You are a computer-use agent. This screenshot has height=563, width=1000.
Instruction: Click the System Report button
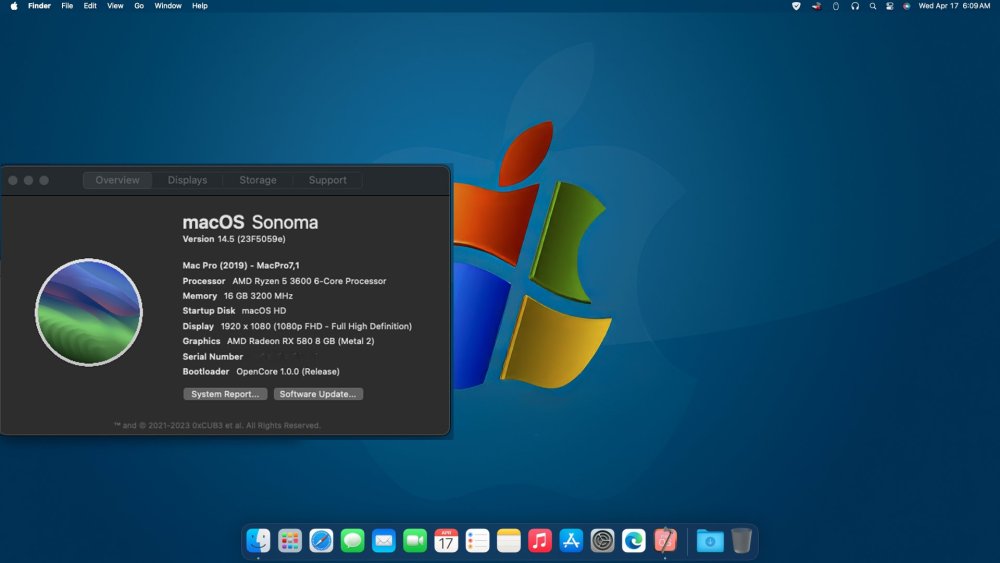(x=225, y=394)
